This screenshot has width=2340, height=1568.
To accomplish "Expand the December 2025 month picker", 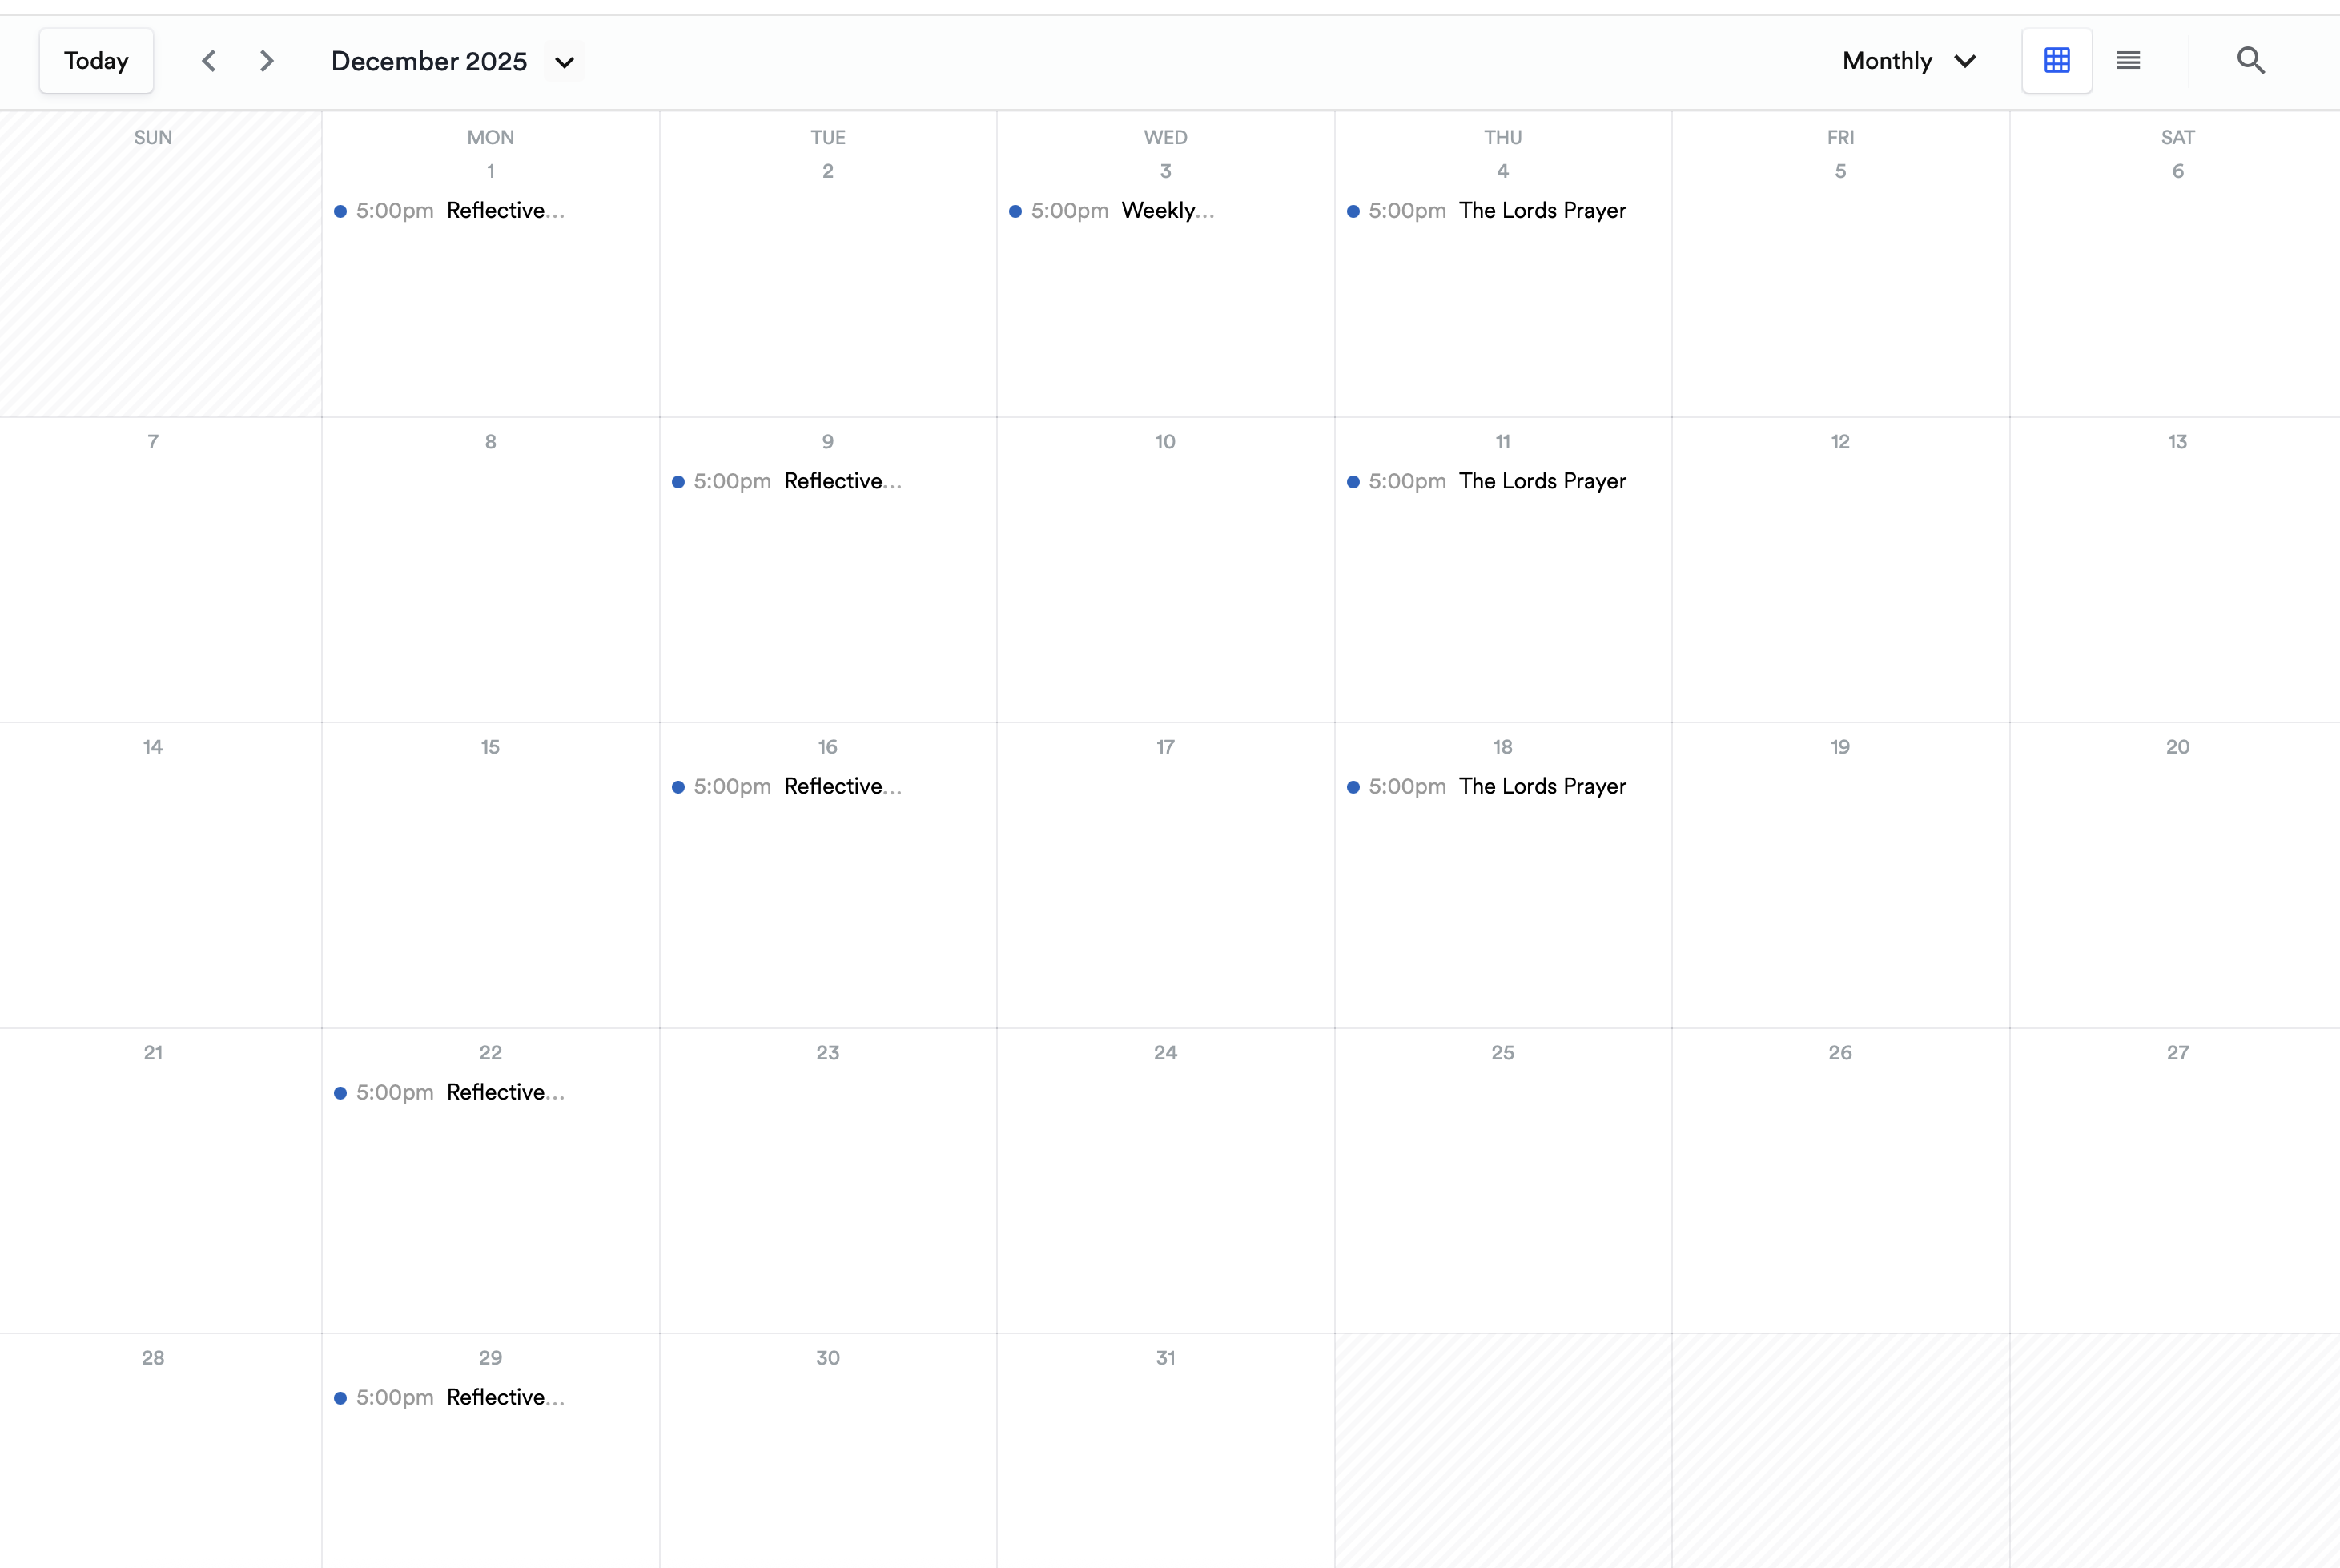I will coord(564,62).
